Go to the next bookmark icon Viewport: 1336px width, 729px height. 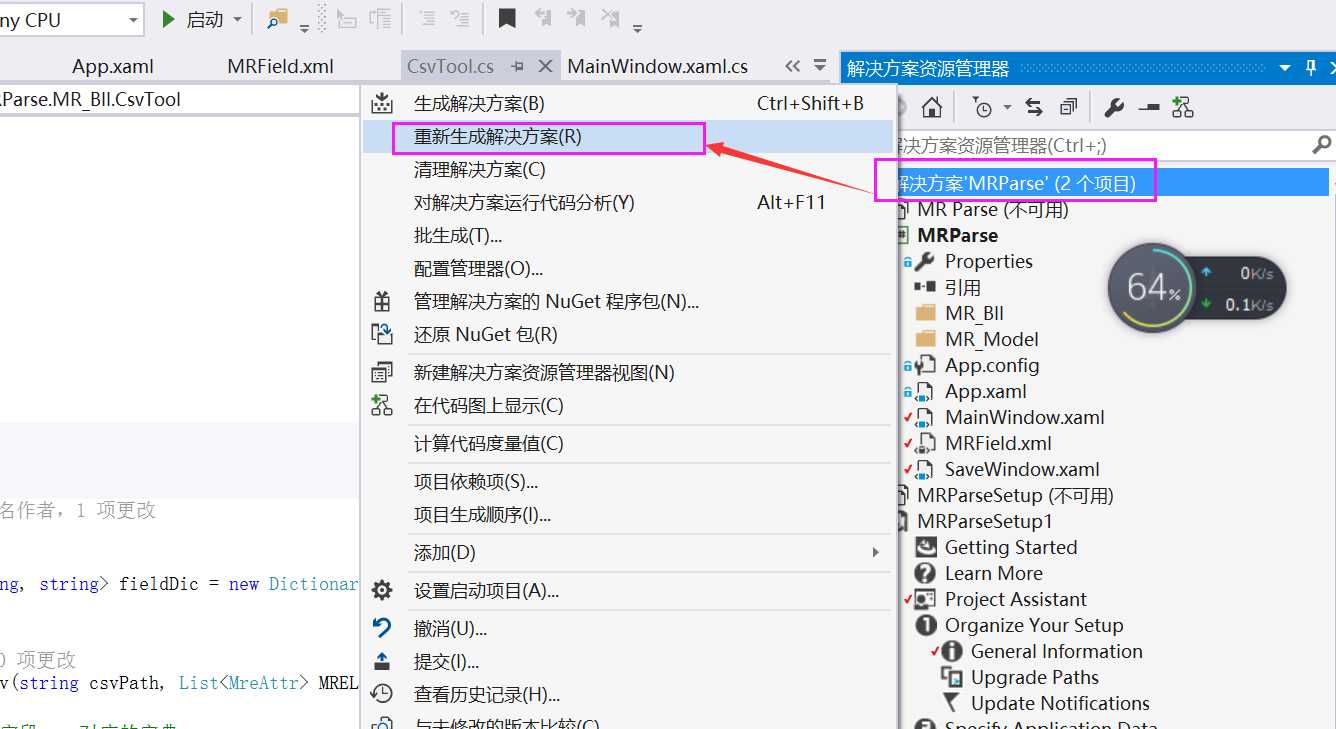[576, 18]
